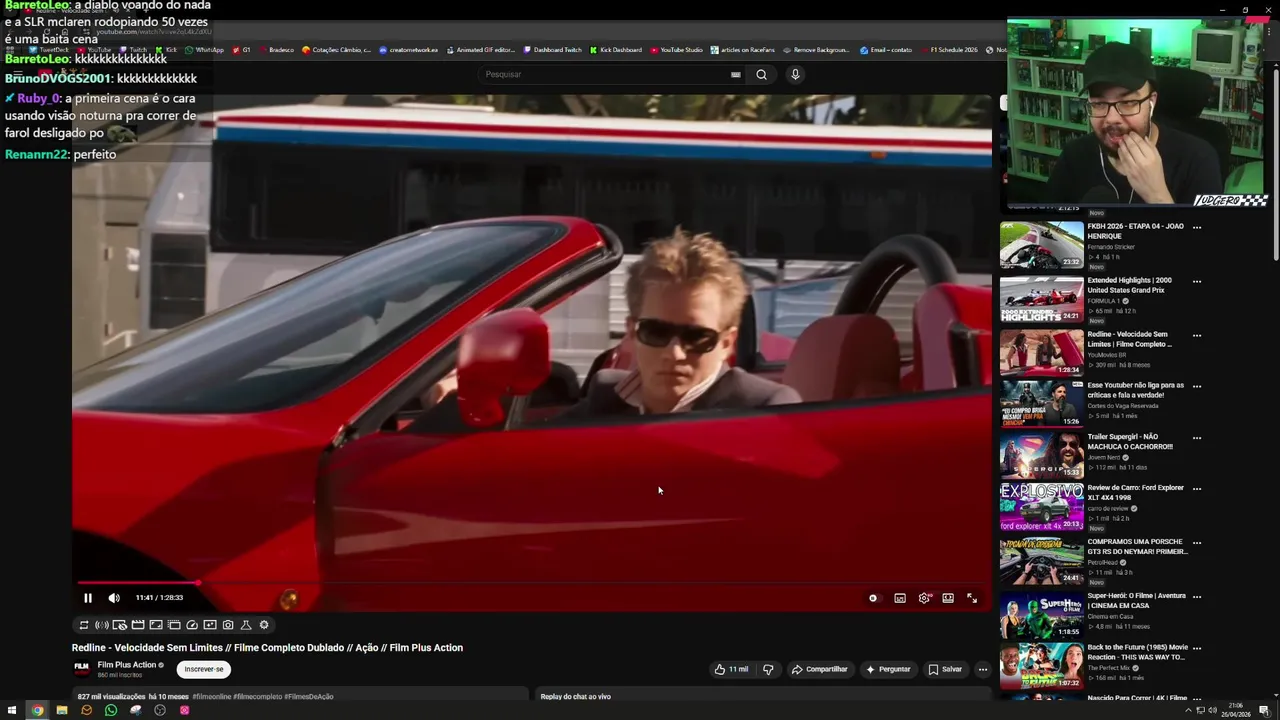Open options for Trailer Supergirl video
Viewport: 1280px width, 720px height.
(x=1197, y=438)
